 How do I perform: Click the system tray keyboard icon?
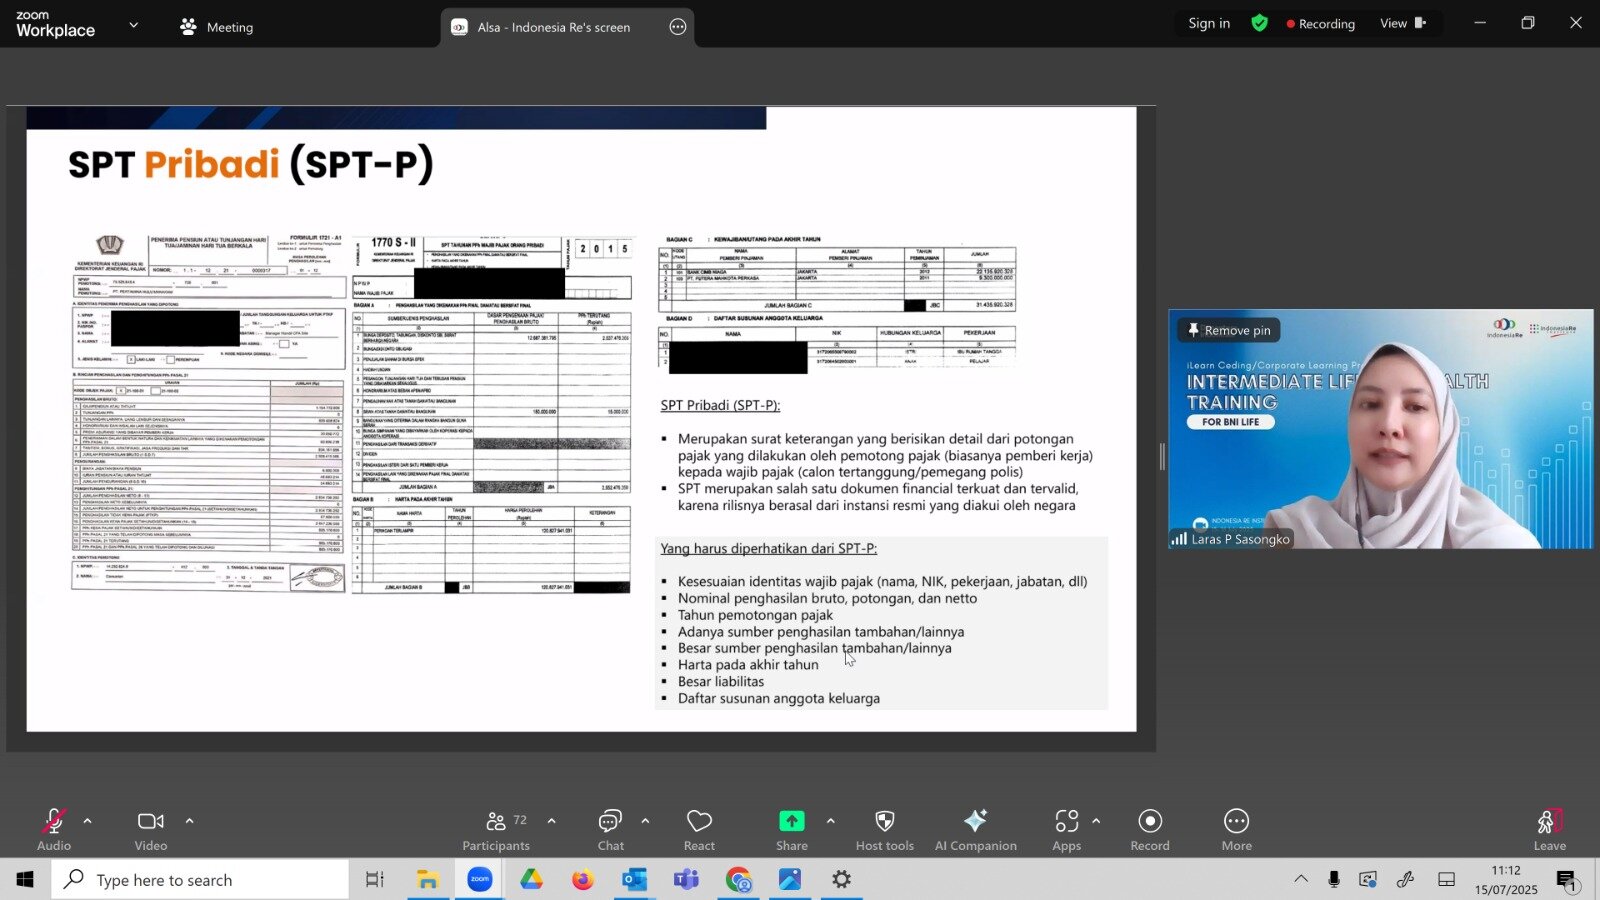pos(1446,879)
